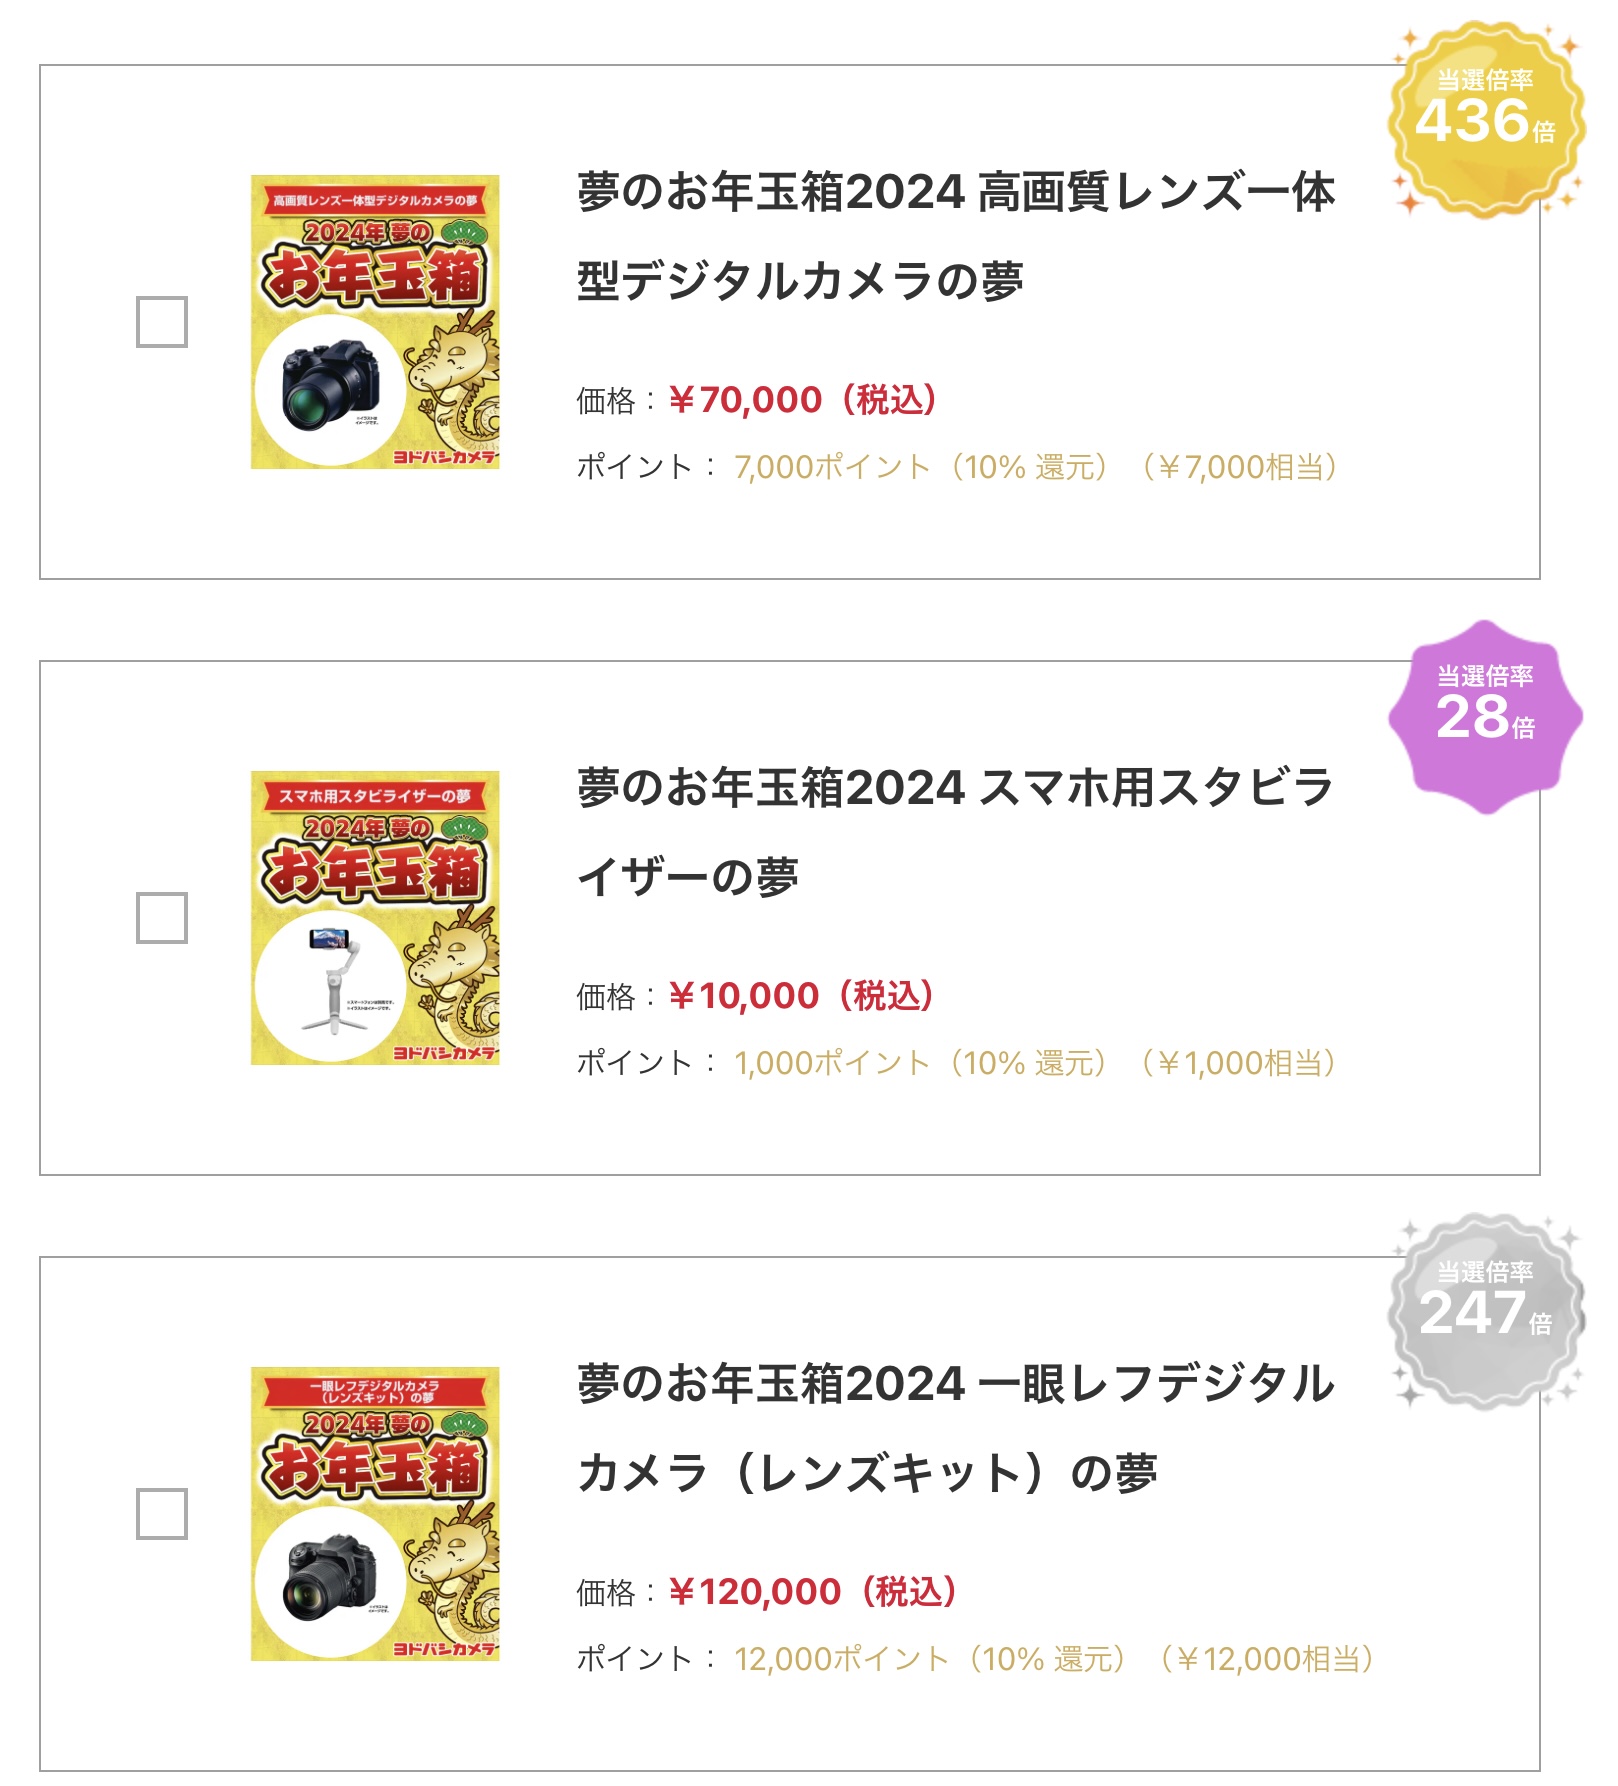
Task: Click the ¥120,000（税込）price text
Action: click(813, 1592)
